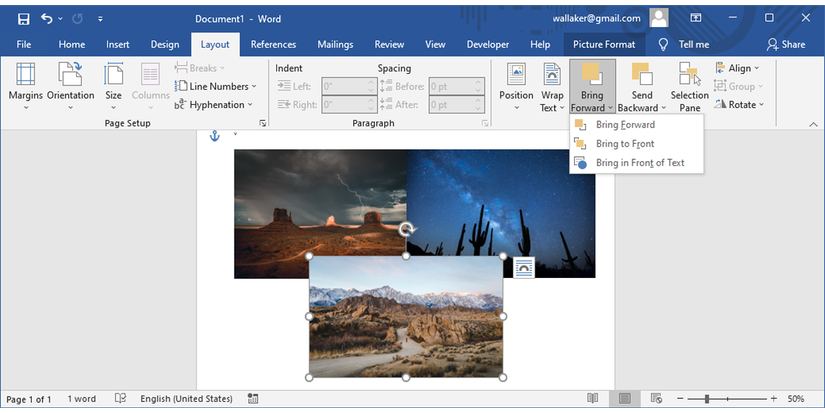Switch to the Insert tab

pyautogui.click(x=117, y=45)
